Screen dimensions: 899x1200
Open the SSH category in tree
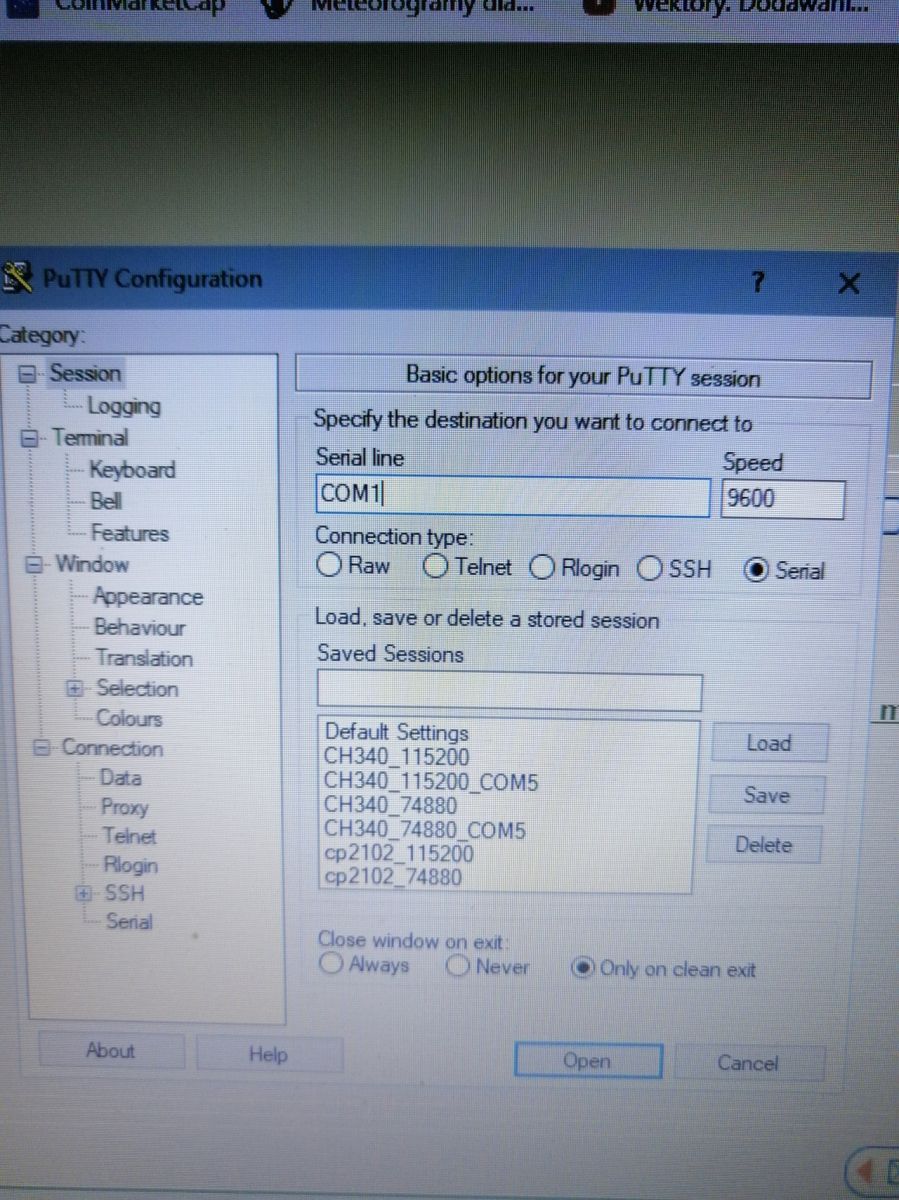[125, 893]
